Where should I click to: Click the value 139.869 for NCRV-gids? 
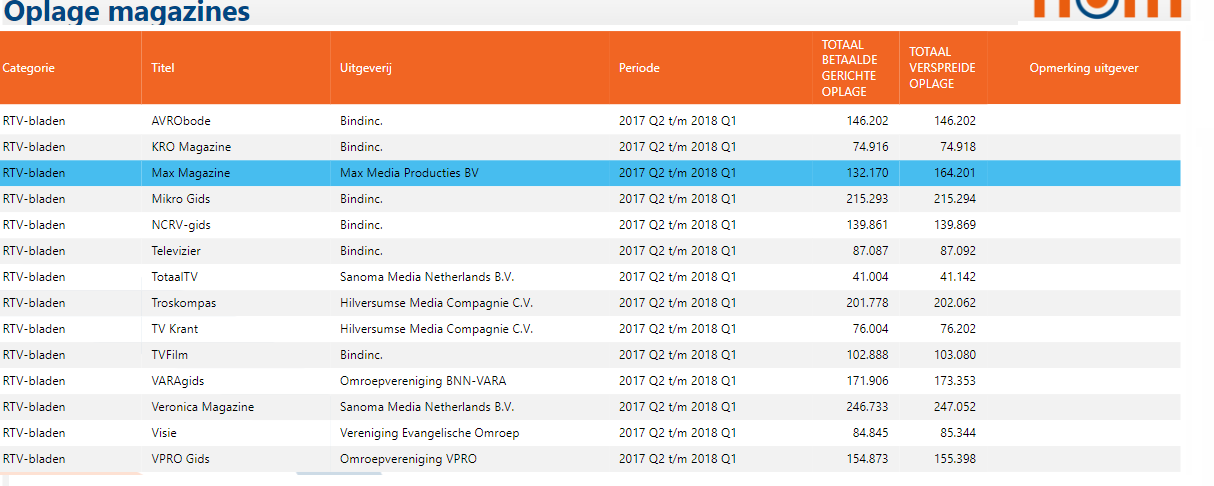pyautogui.click(x=954, y=225)
